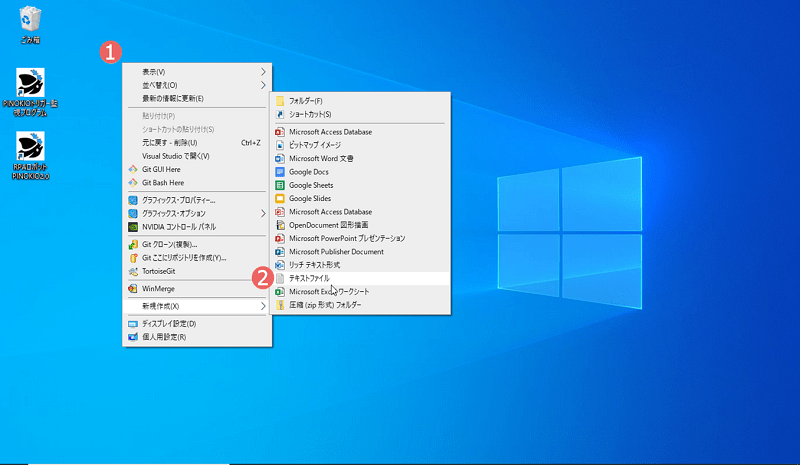
Task: Click the Google Sheets icon
Action: 280,185
